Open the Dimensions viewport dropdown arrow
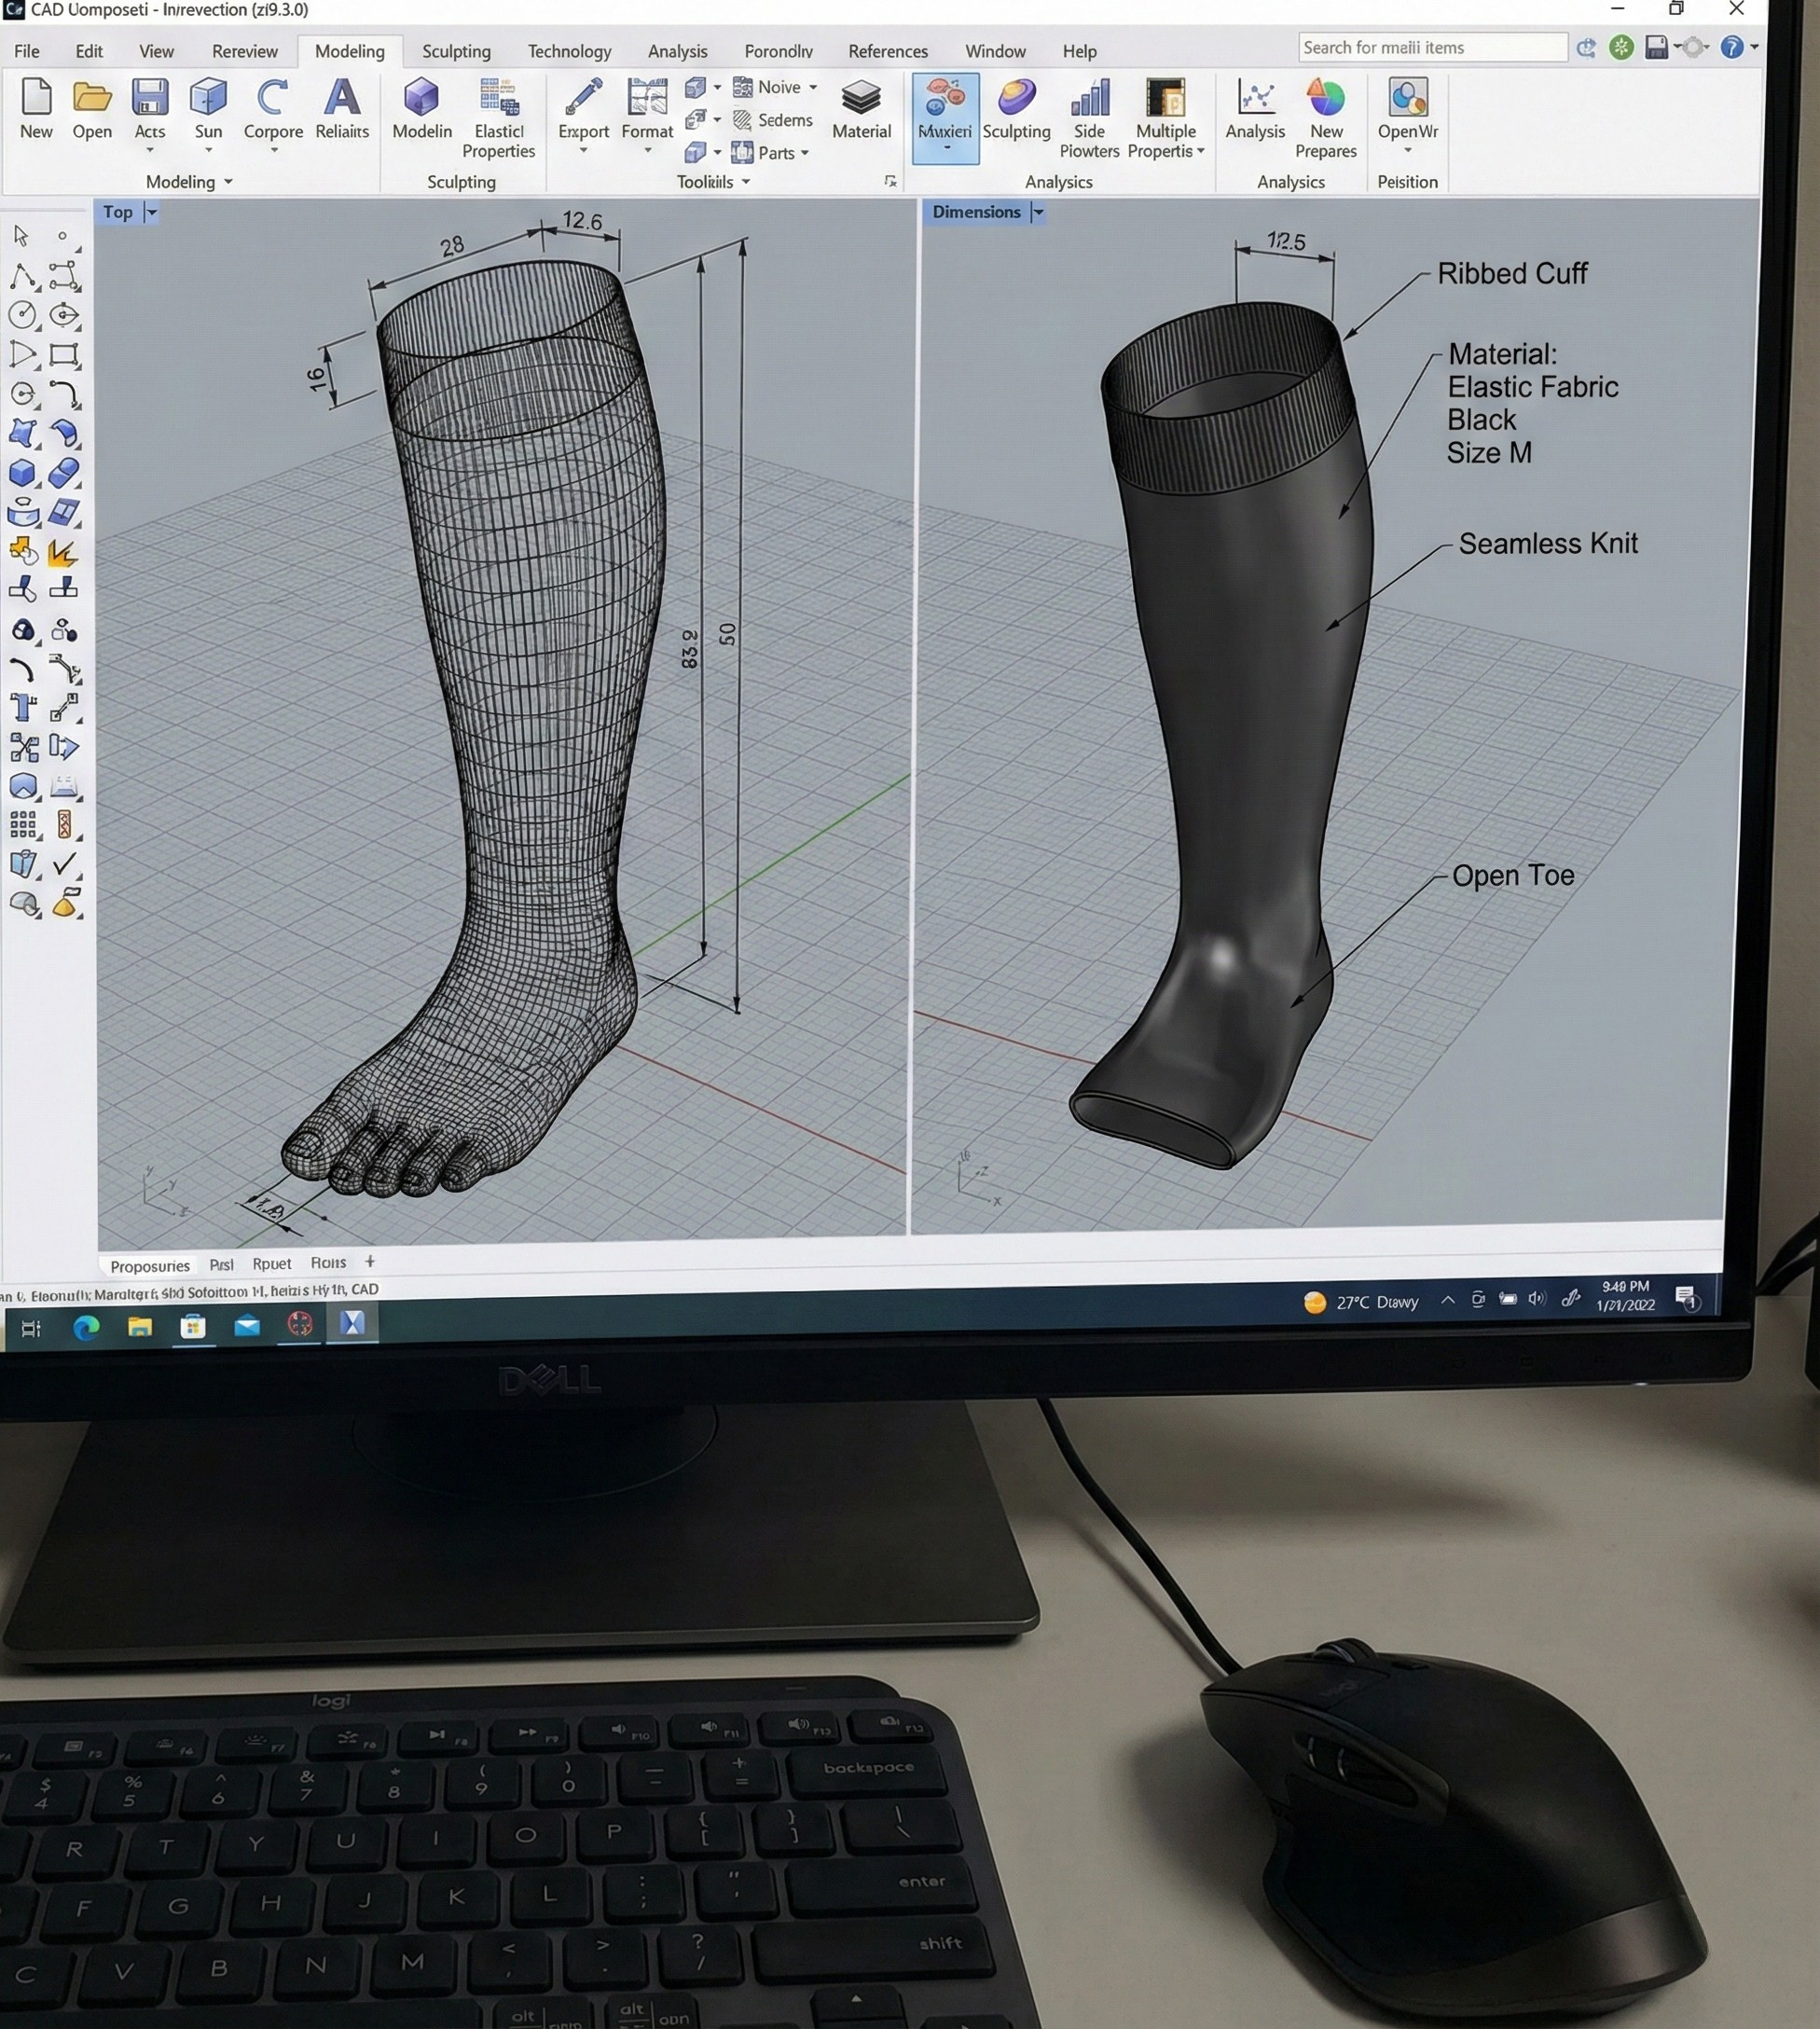The width and height of the screenshot is (1820, 2029). tap(1038, 212)
